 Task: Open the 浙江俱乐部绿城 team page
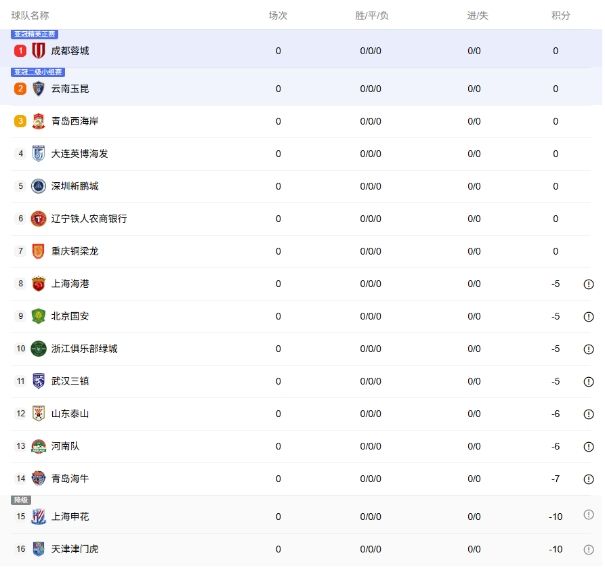(84, 349)
